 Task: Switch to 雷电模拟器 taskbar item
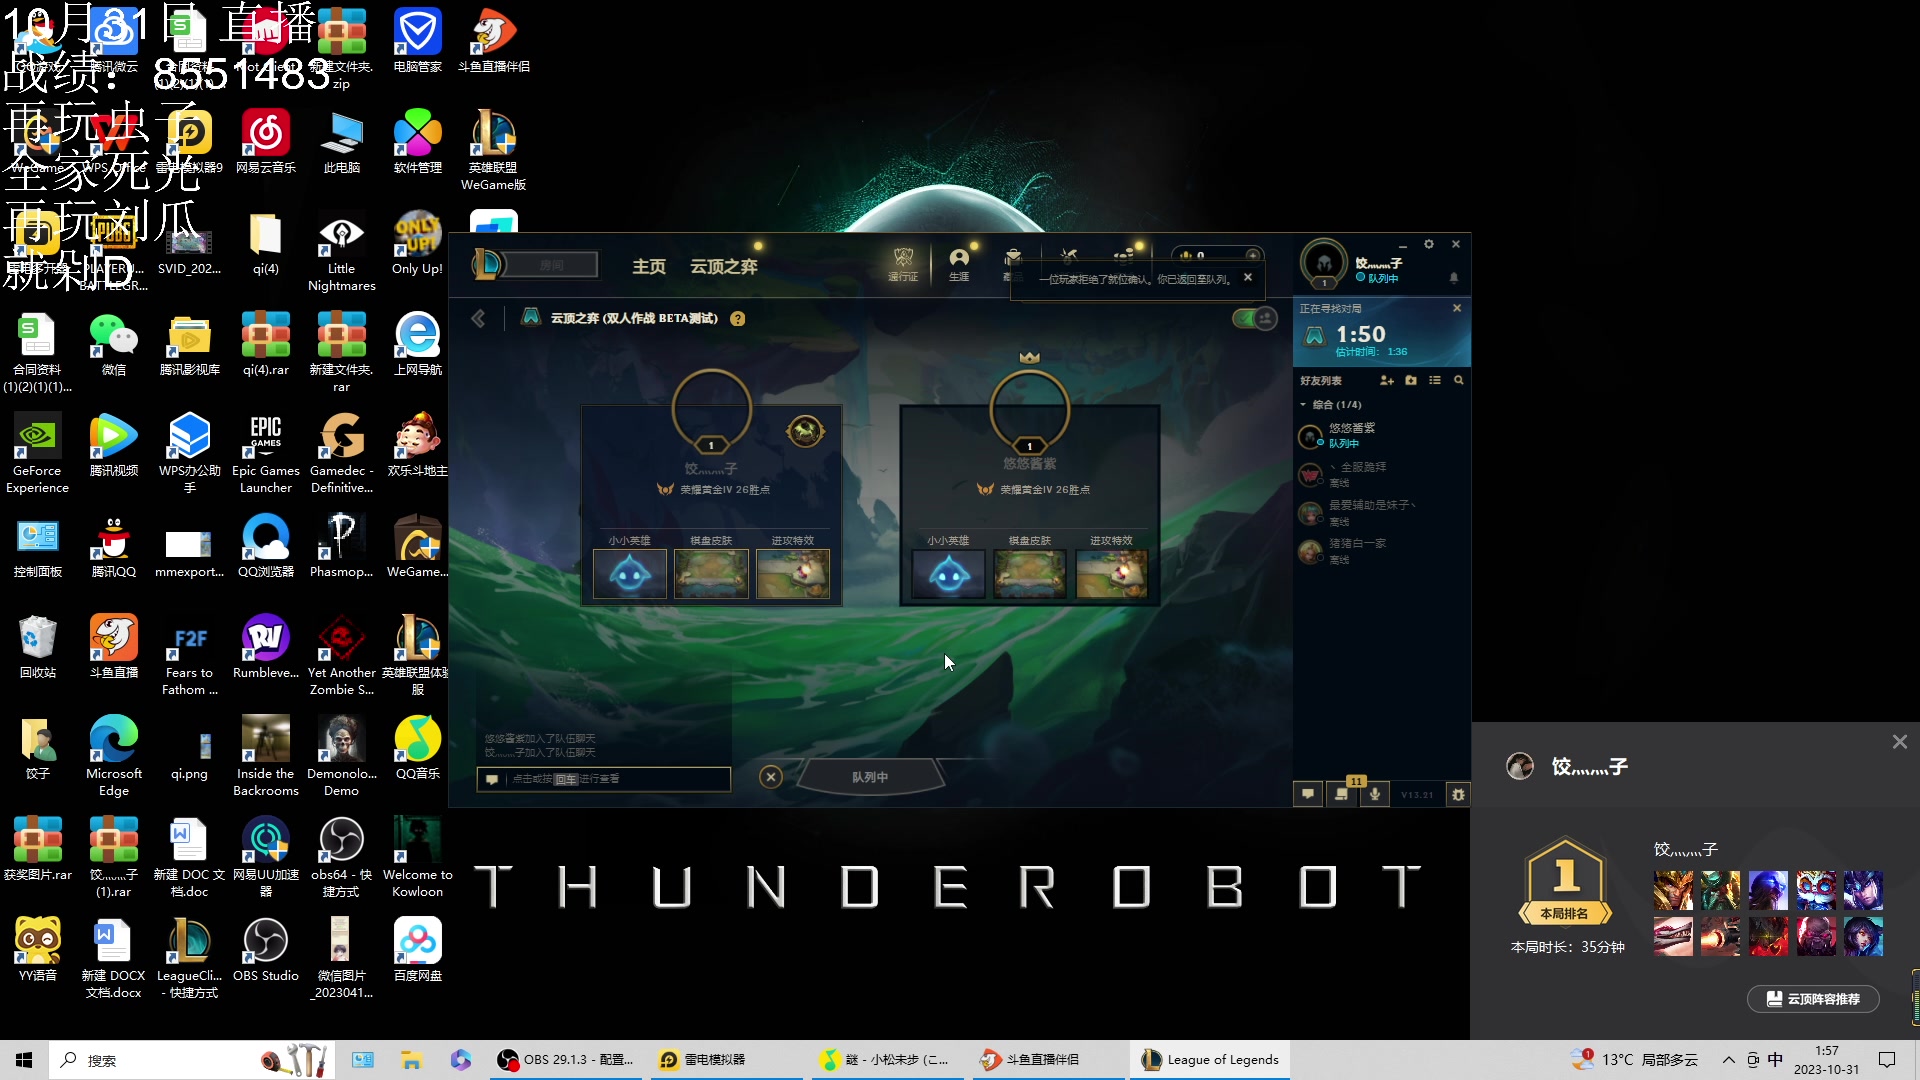click(x=727, y=1060)
